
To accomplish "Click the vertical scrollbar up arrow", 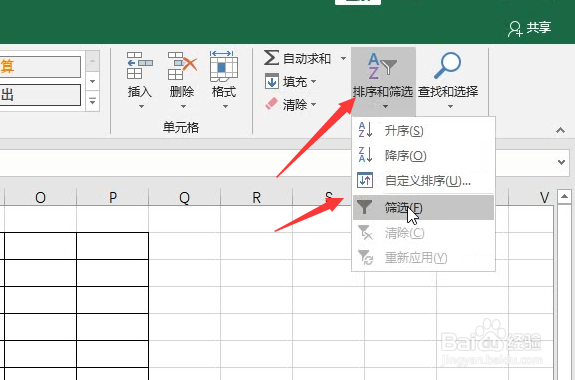I will (x=564, y=197).
